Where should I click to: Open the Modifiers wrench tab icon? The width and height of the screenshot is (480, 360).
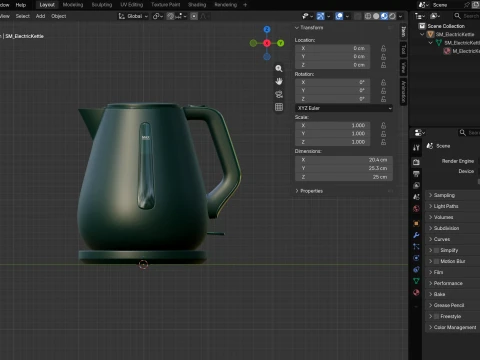coord(416,235)
